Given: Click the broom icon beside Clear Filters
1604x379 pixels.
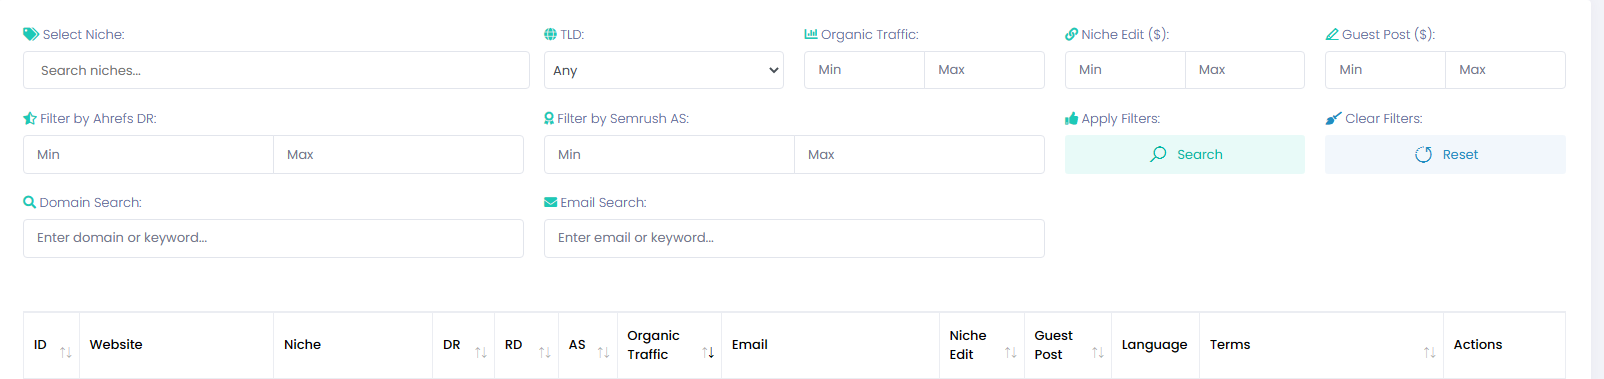Looking at the screenshot, I should (x=1333, y=118).
